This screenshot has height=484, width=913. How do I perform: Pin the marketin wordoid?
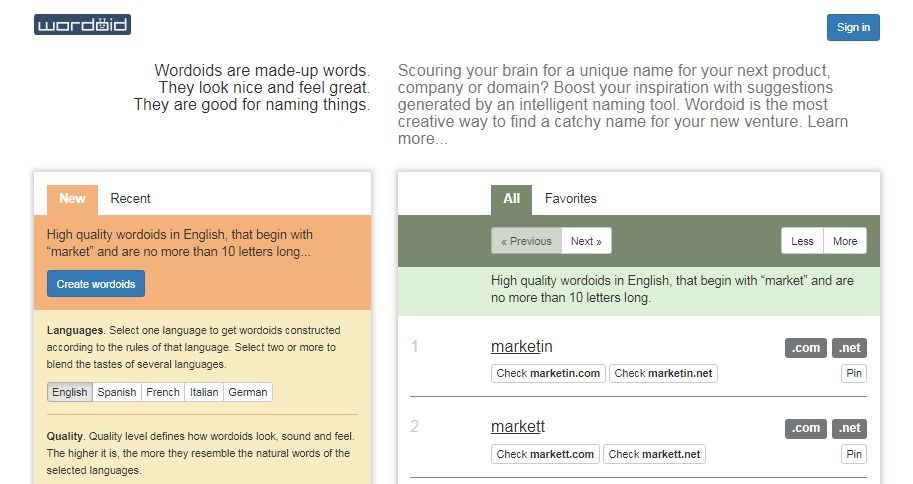point(853,373)
